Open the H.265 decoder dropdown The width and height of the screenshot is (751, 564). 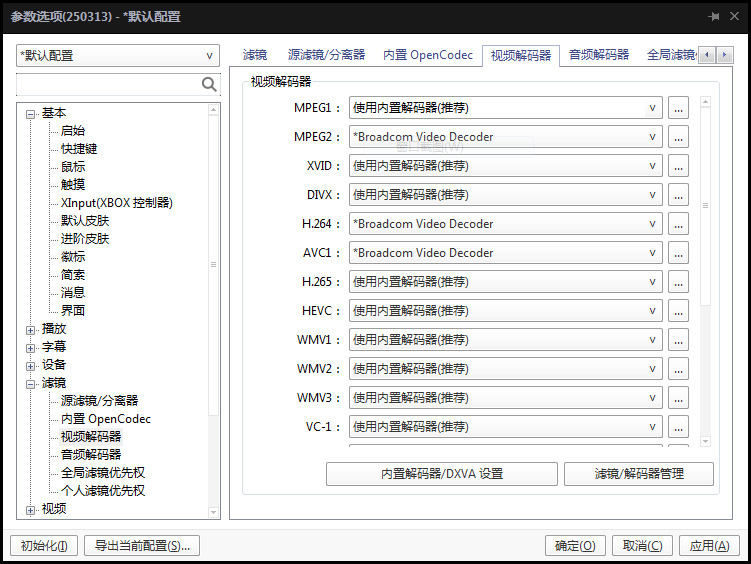pos(505,282)
